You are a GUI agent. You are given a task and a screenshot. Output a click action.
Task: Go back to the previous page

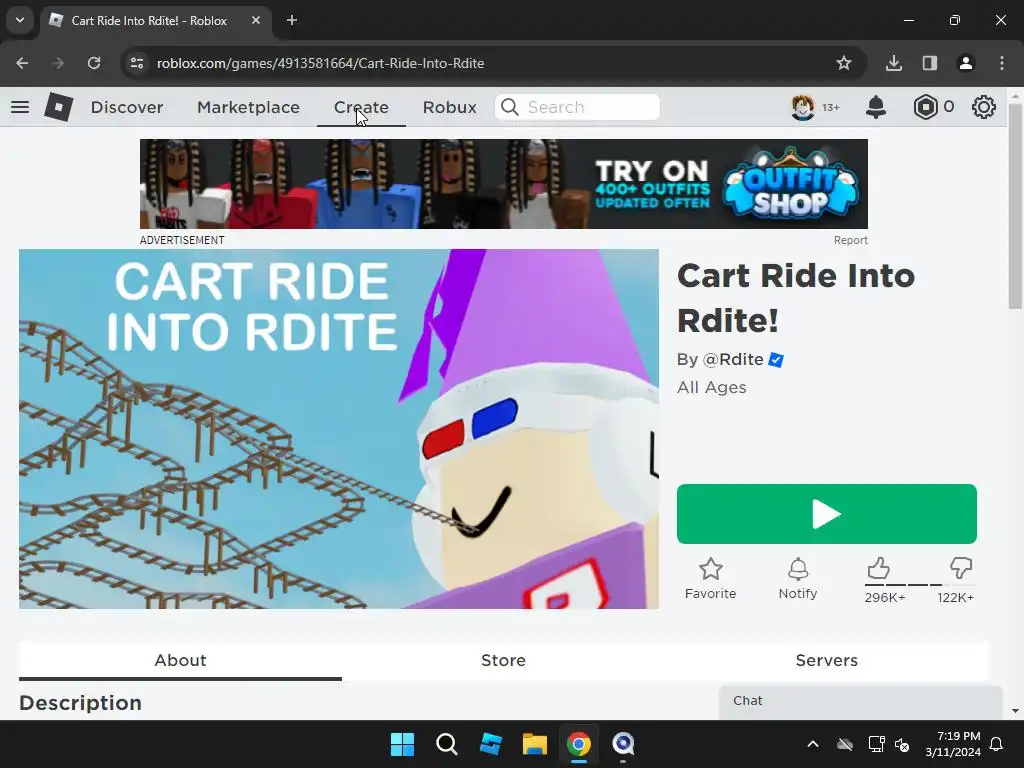click(22, 63)
